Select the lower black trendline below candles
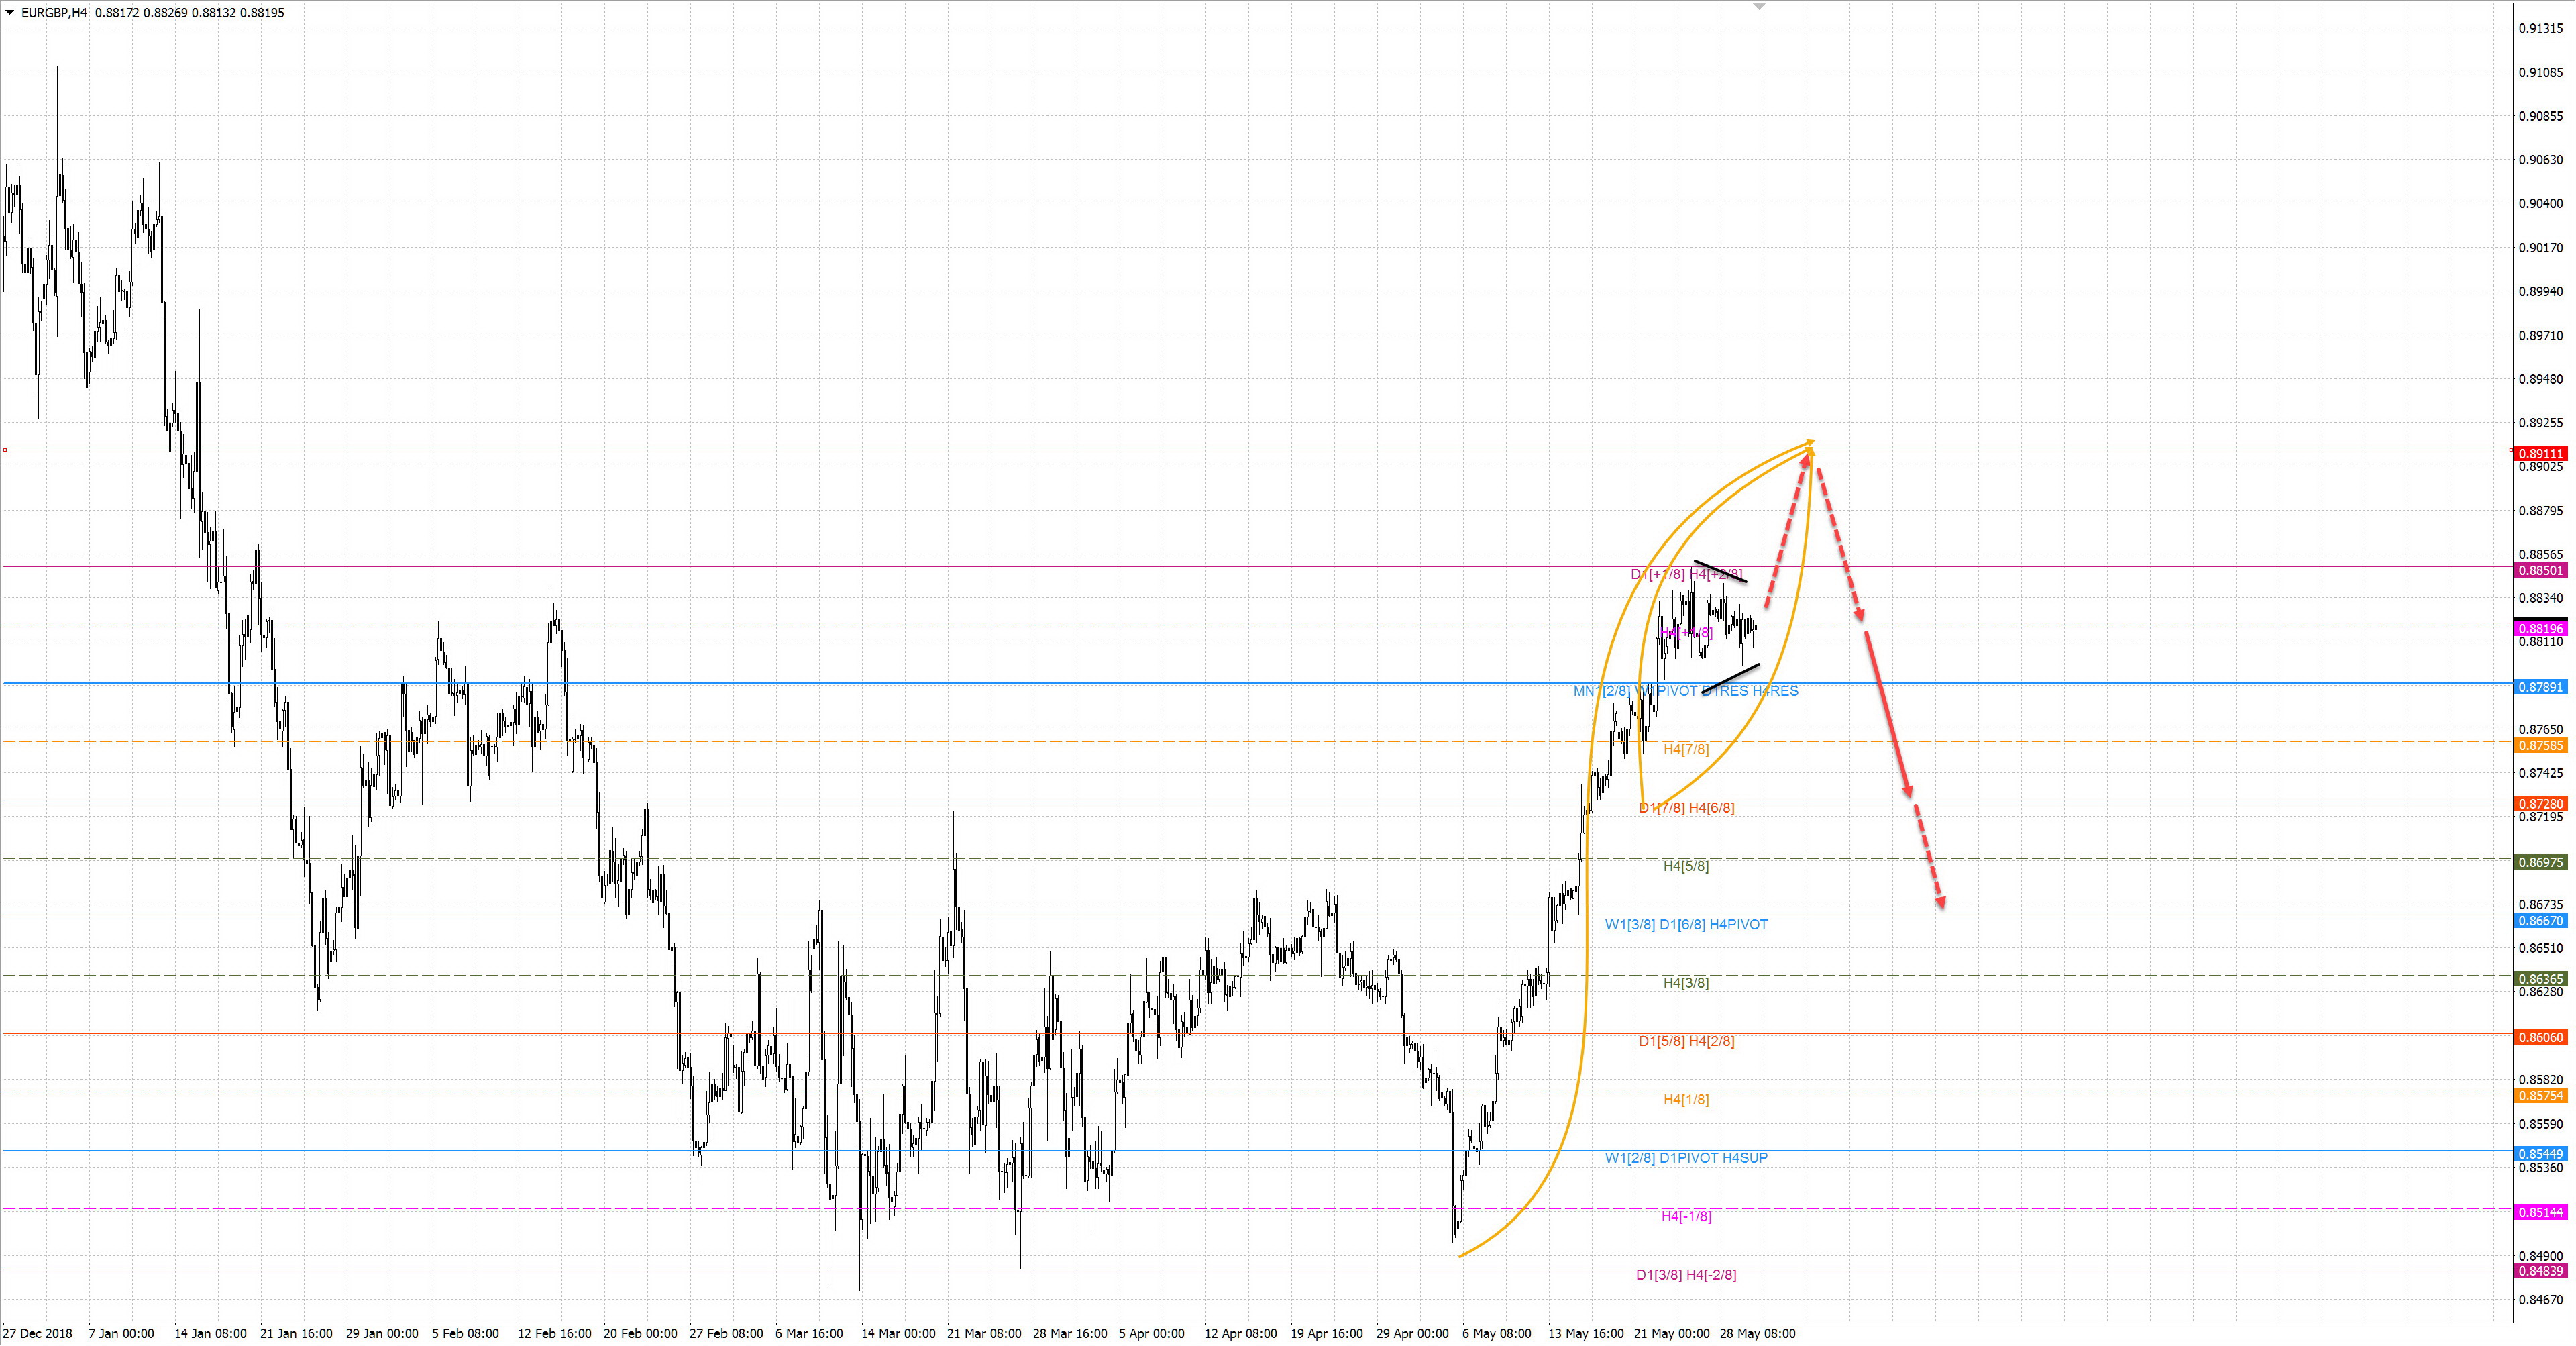The height and width of the screenshot is (1346, 2576). (x=1731, y=678)
